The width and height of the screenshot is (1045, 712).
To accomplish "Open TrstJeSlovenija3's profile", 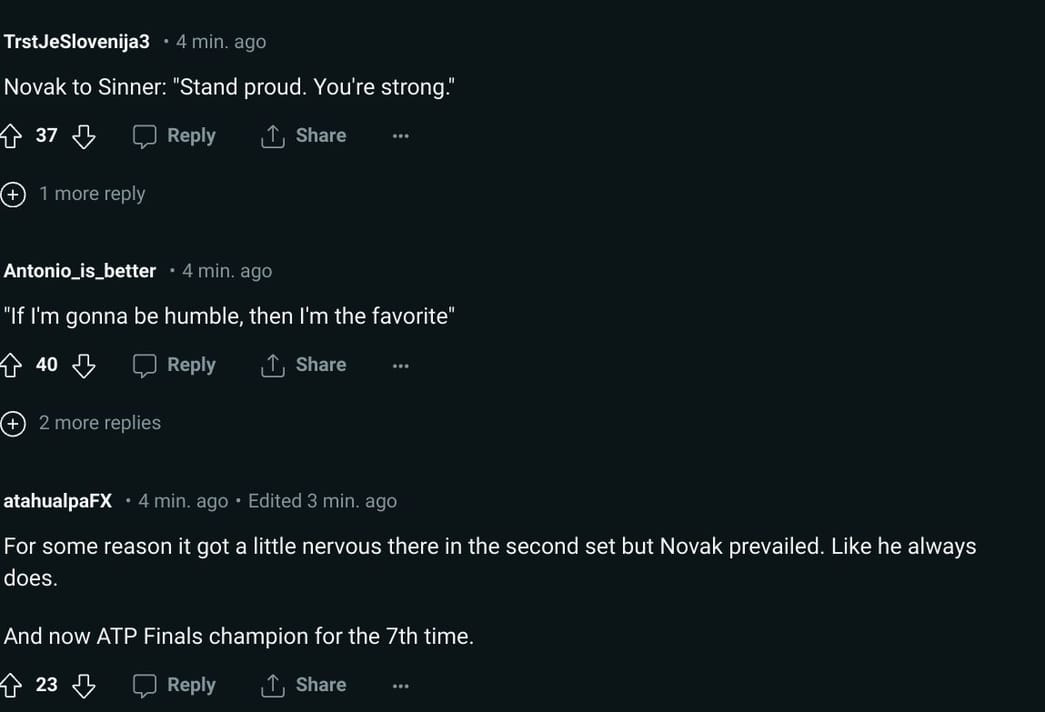I will point(76,41).
